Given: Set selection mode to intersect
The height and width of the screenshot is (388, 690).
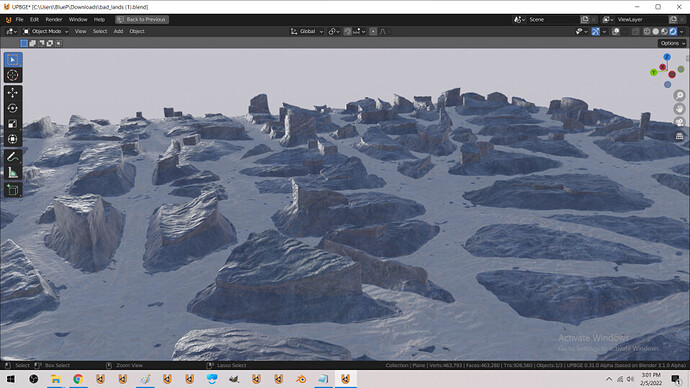Looking at the screenshot, I should pyautogui.click(x=59, y=43).
